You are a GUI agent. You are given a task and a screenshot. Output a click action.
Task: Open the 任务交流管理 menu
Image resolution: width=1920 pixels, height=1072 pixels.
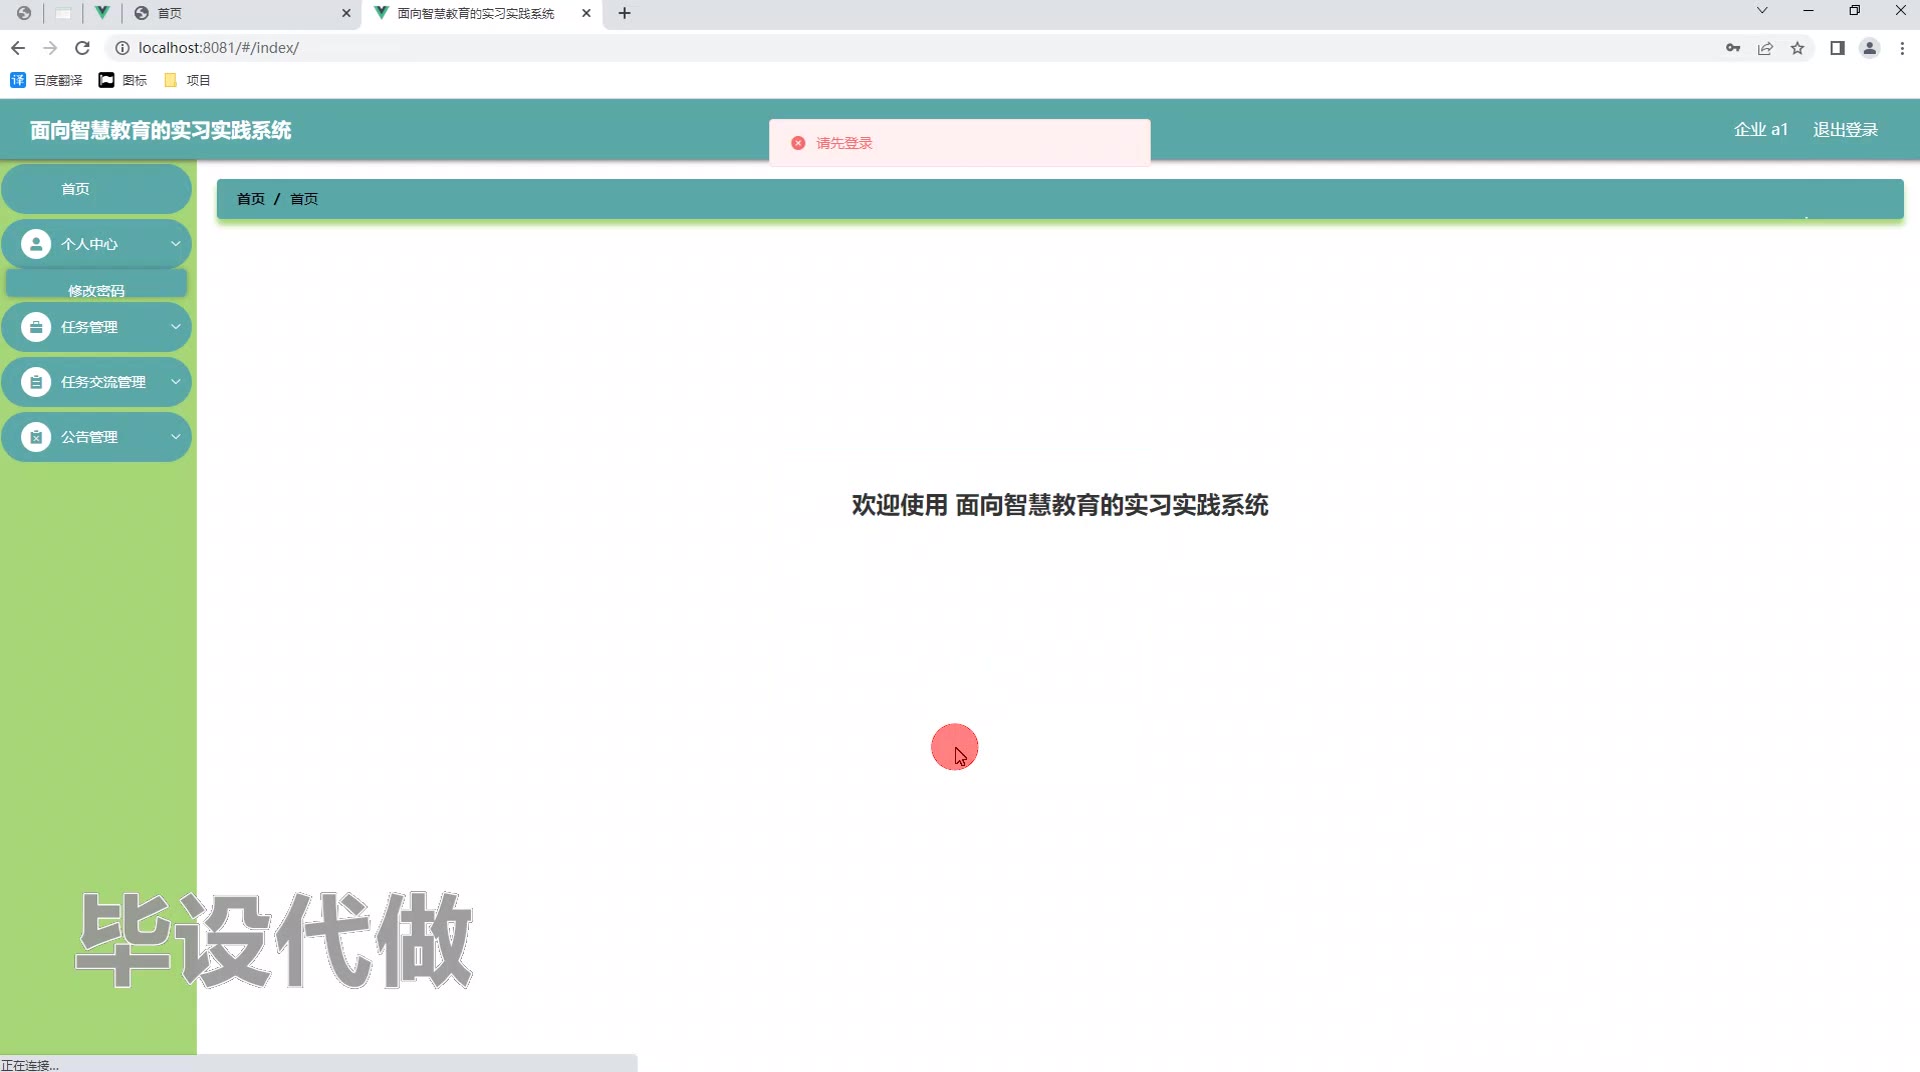pyautogui.click(x=96, y=382)
